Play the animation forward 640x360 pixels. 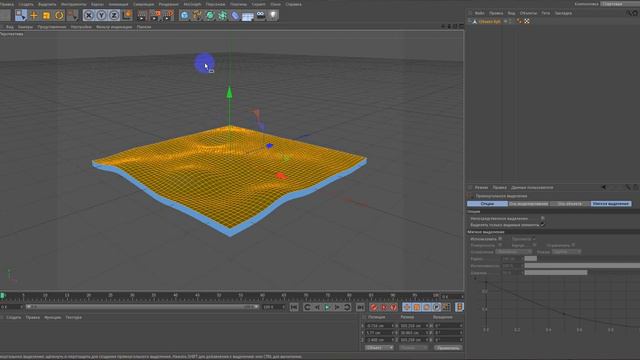[327, 307]
